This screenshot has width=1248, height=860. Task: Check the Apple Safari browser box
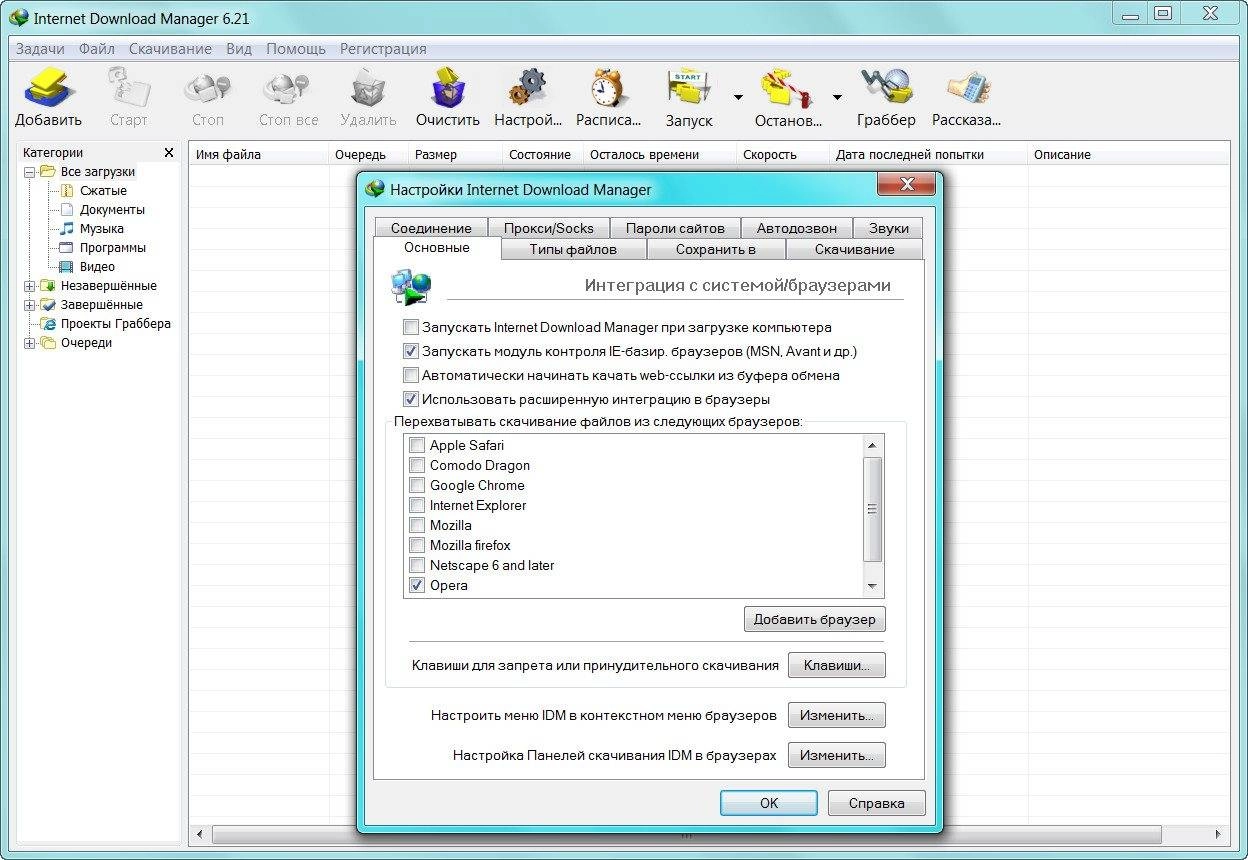417,445
